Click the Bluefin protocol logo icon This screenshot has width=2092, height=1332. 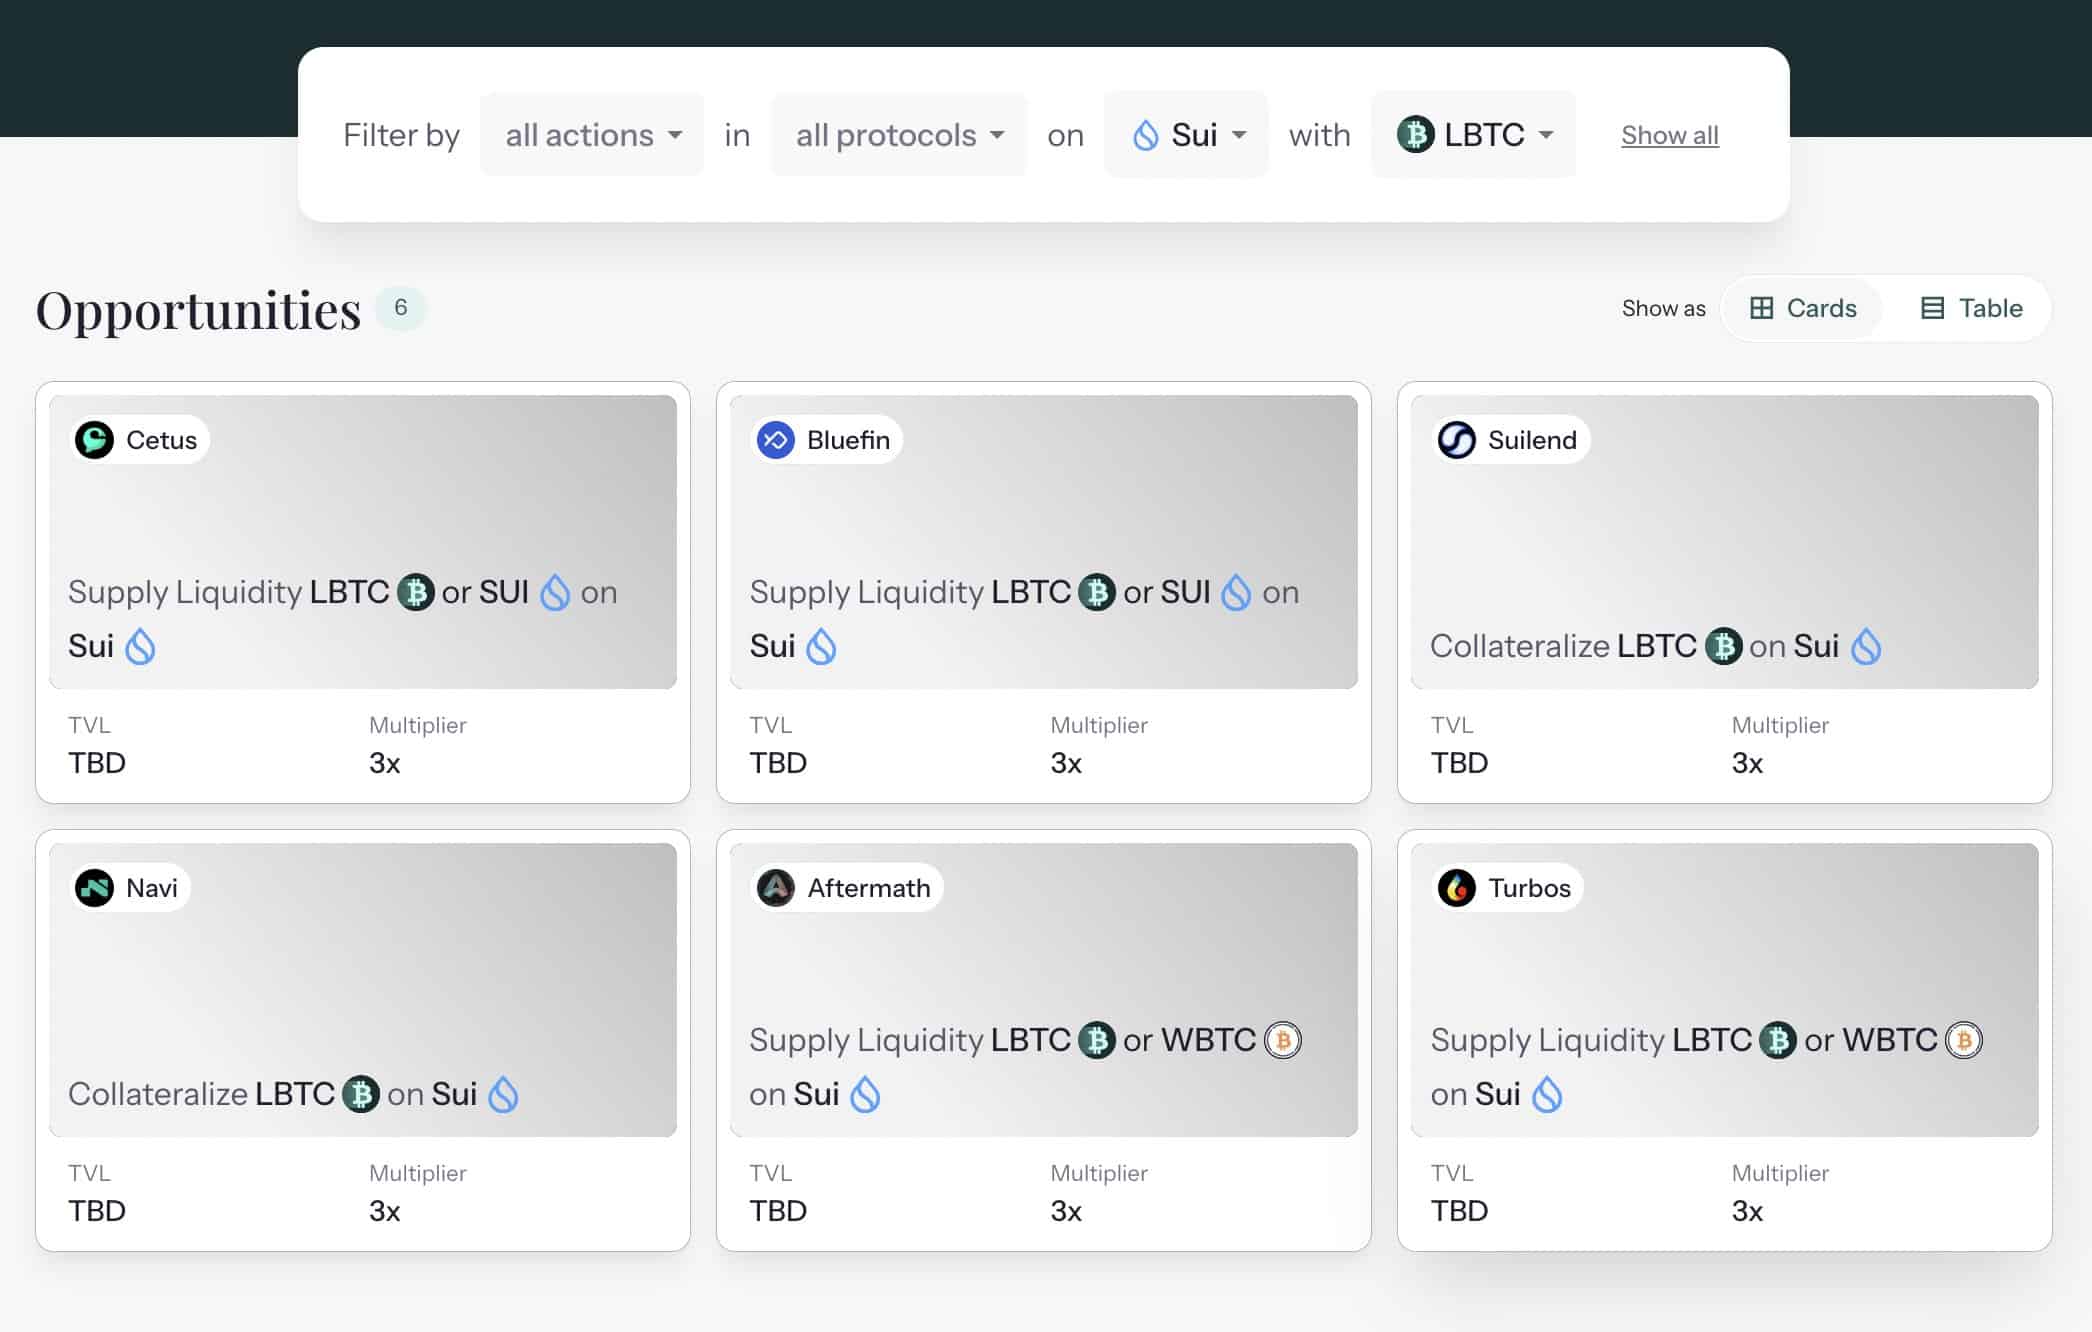click(775, 440)
